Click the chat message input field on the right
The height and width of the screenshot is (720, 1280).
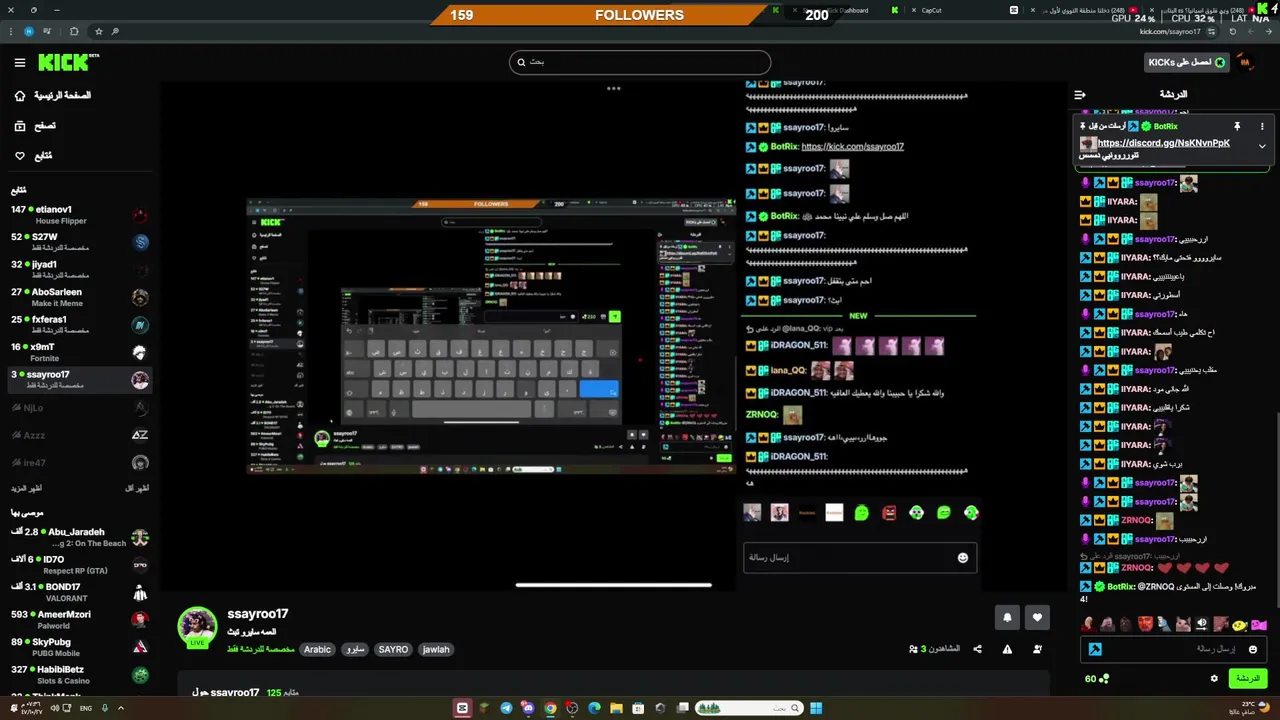coord(1175,649)
